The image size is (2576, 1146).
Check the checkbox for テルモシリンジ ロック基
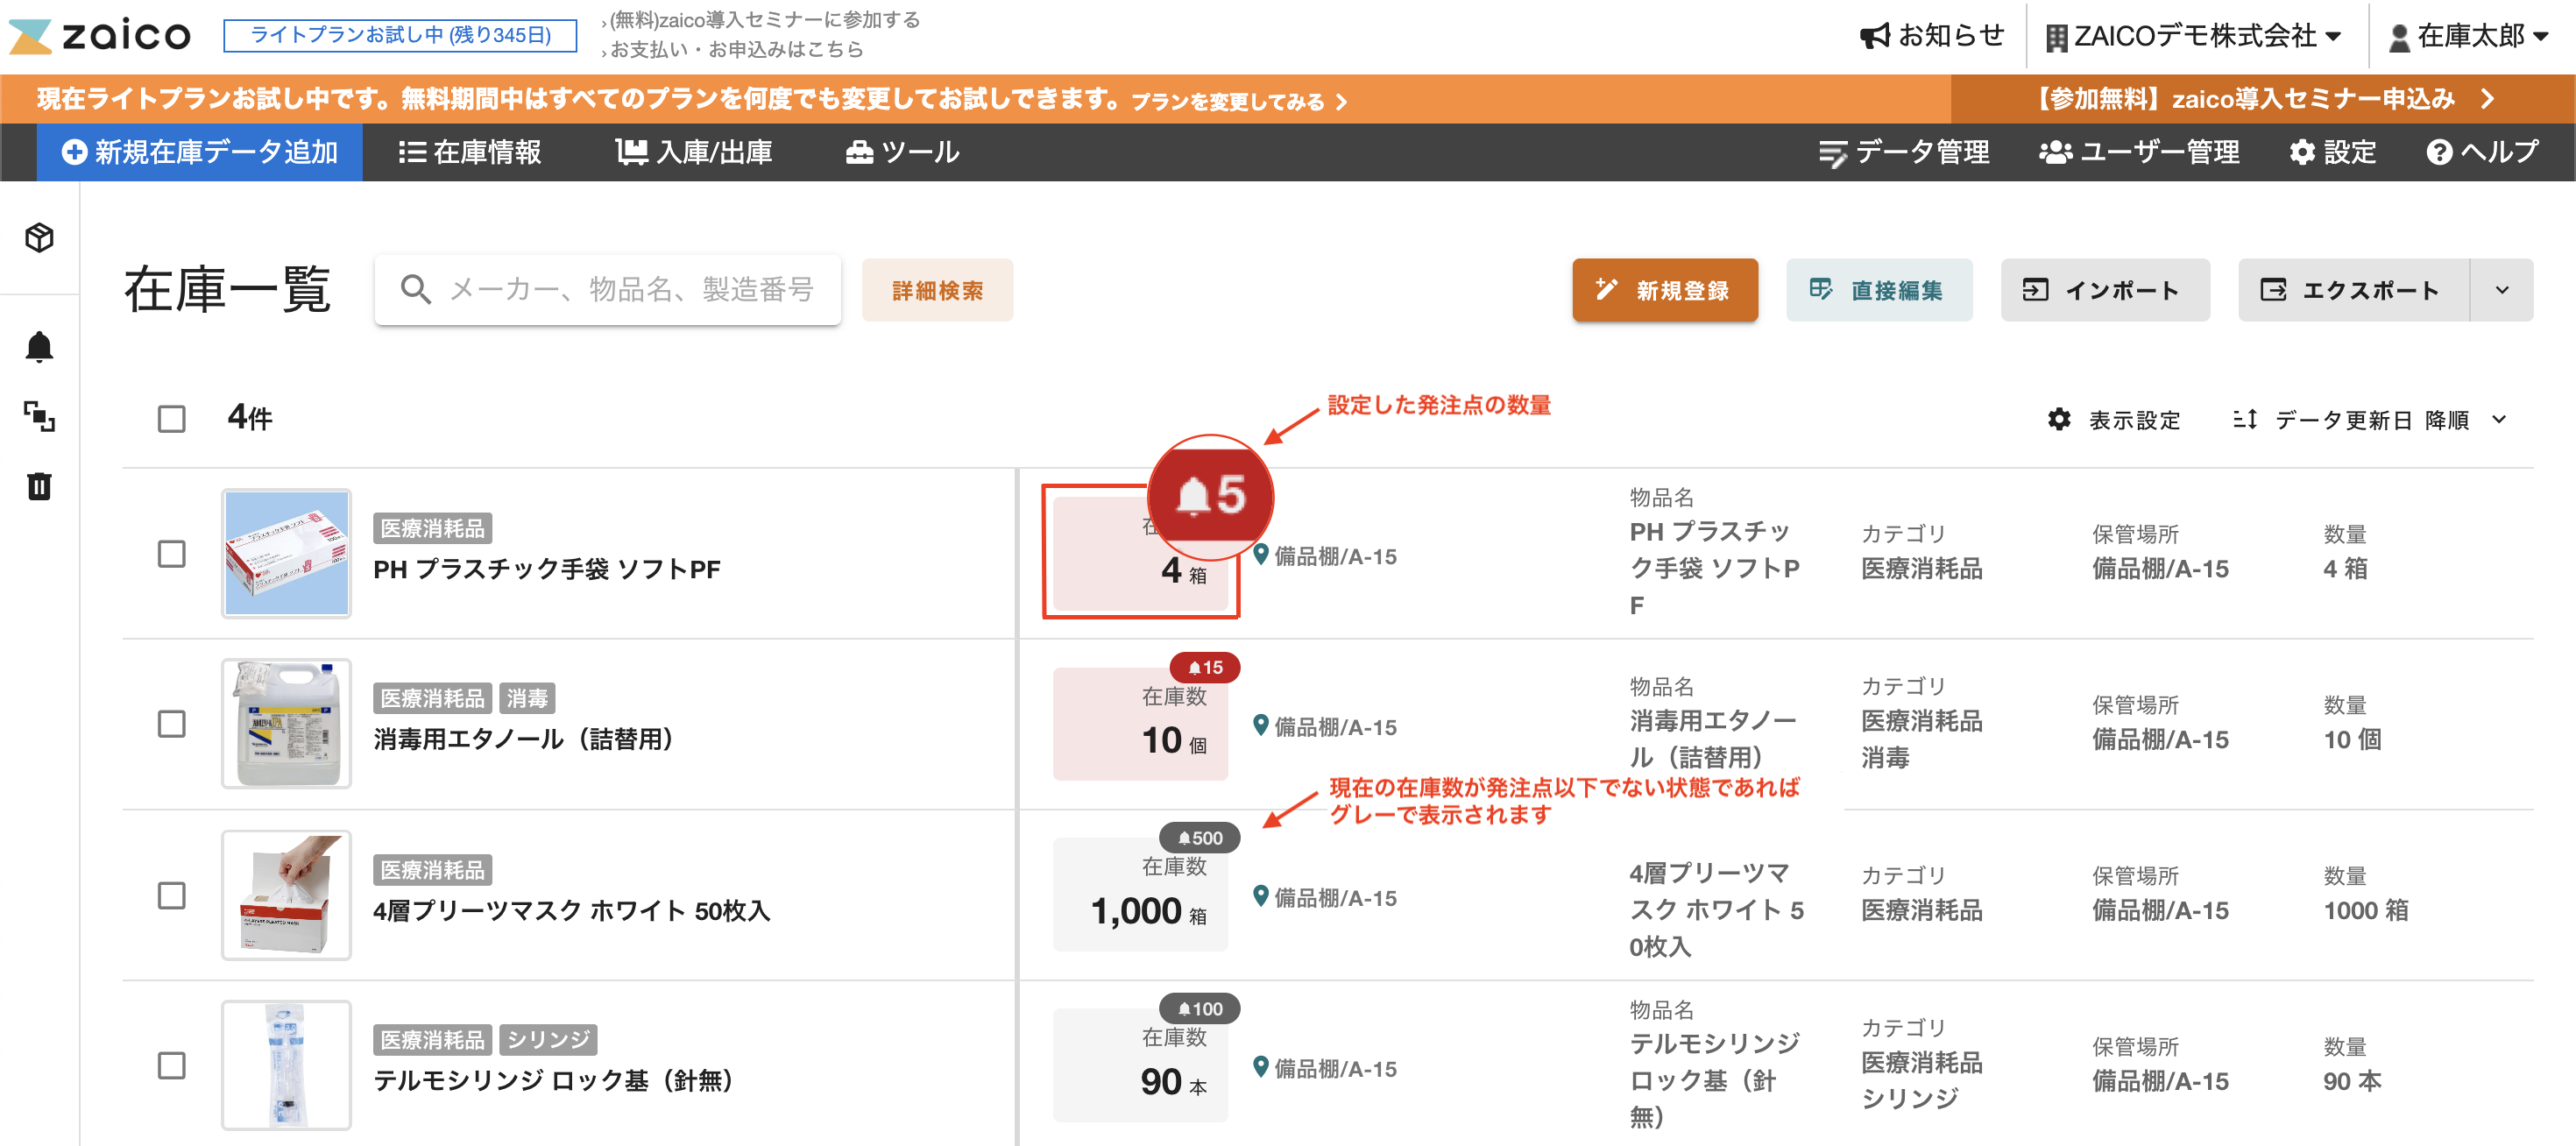tap(171, 1067)
